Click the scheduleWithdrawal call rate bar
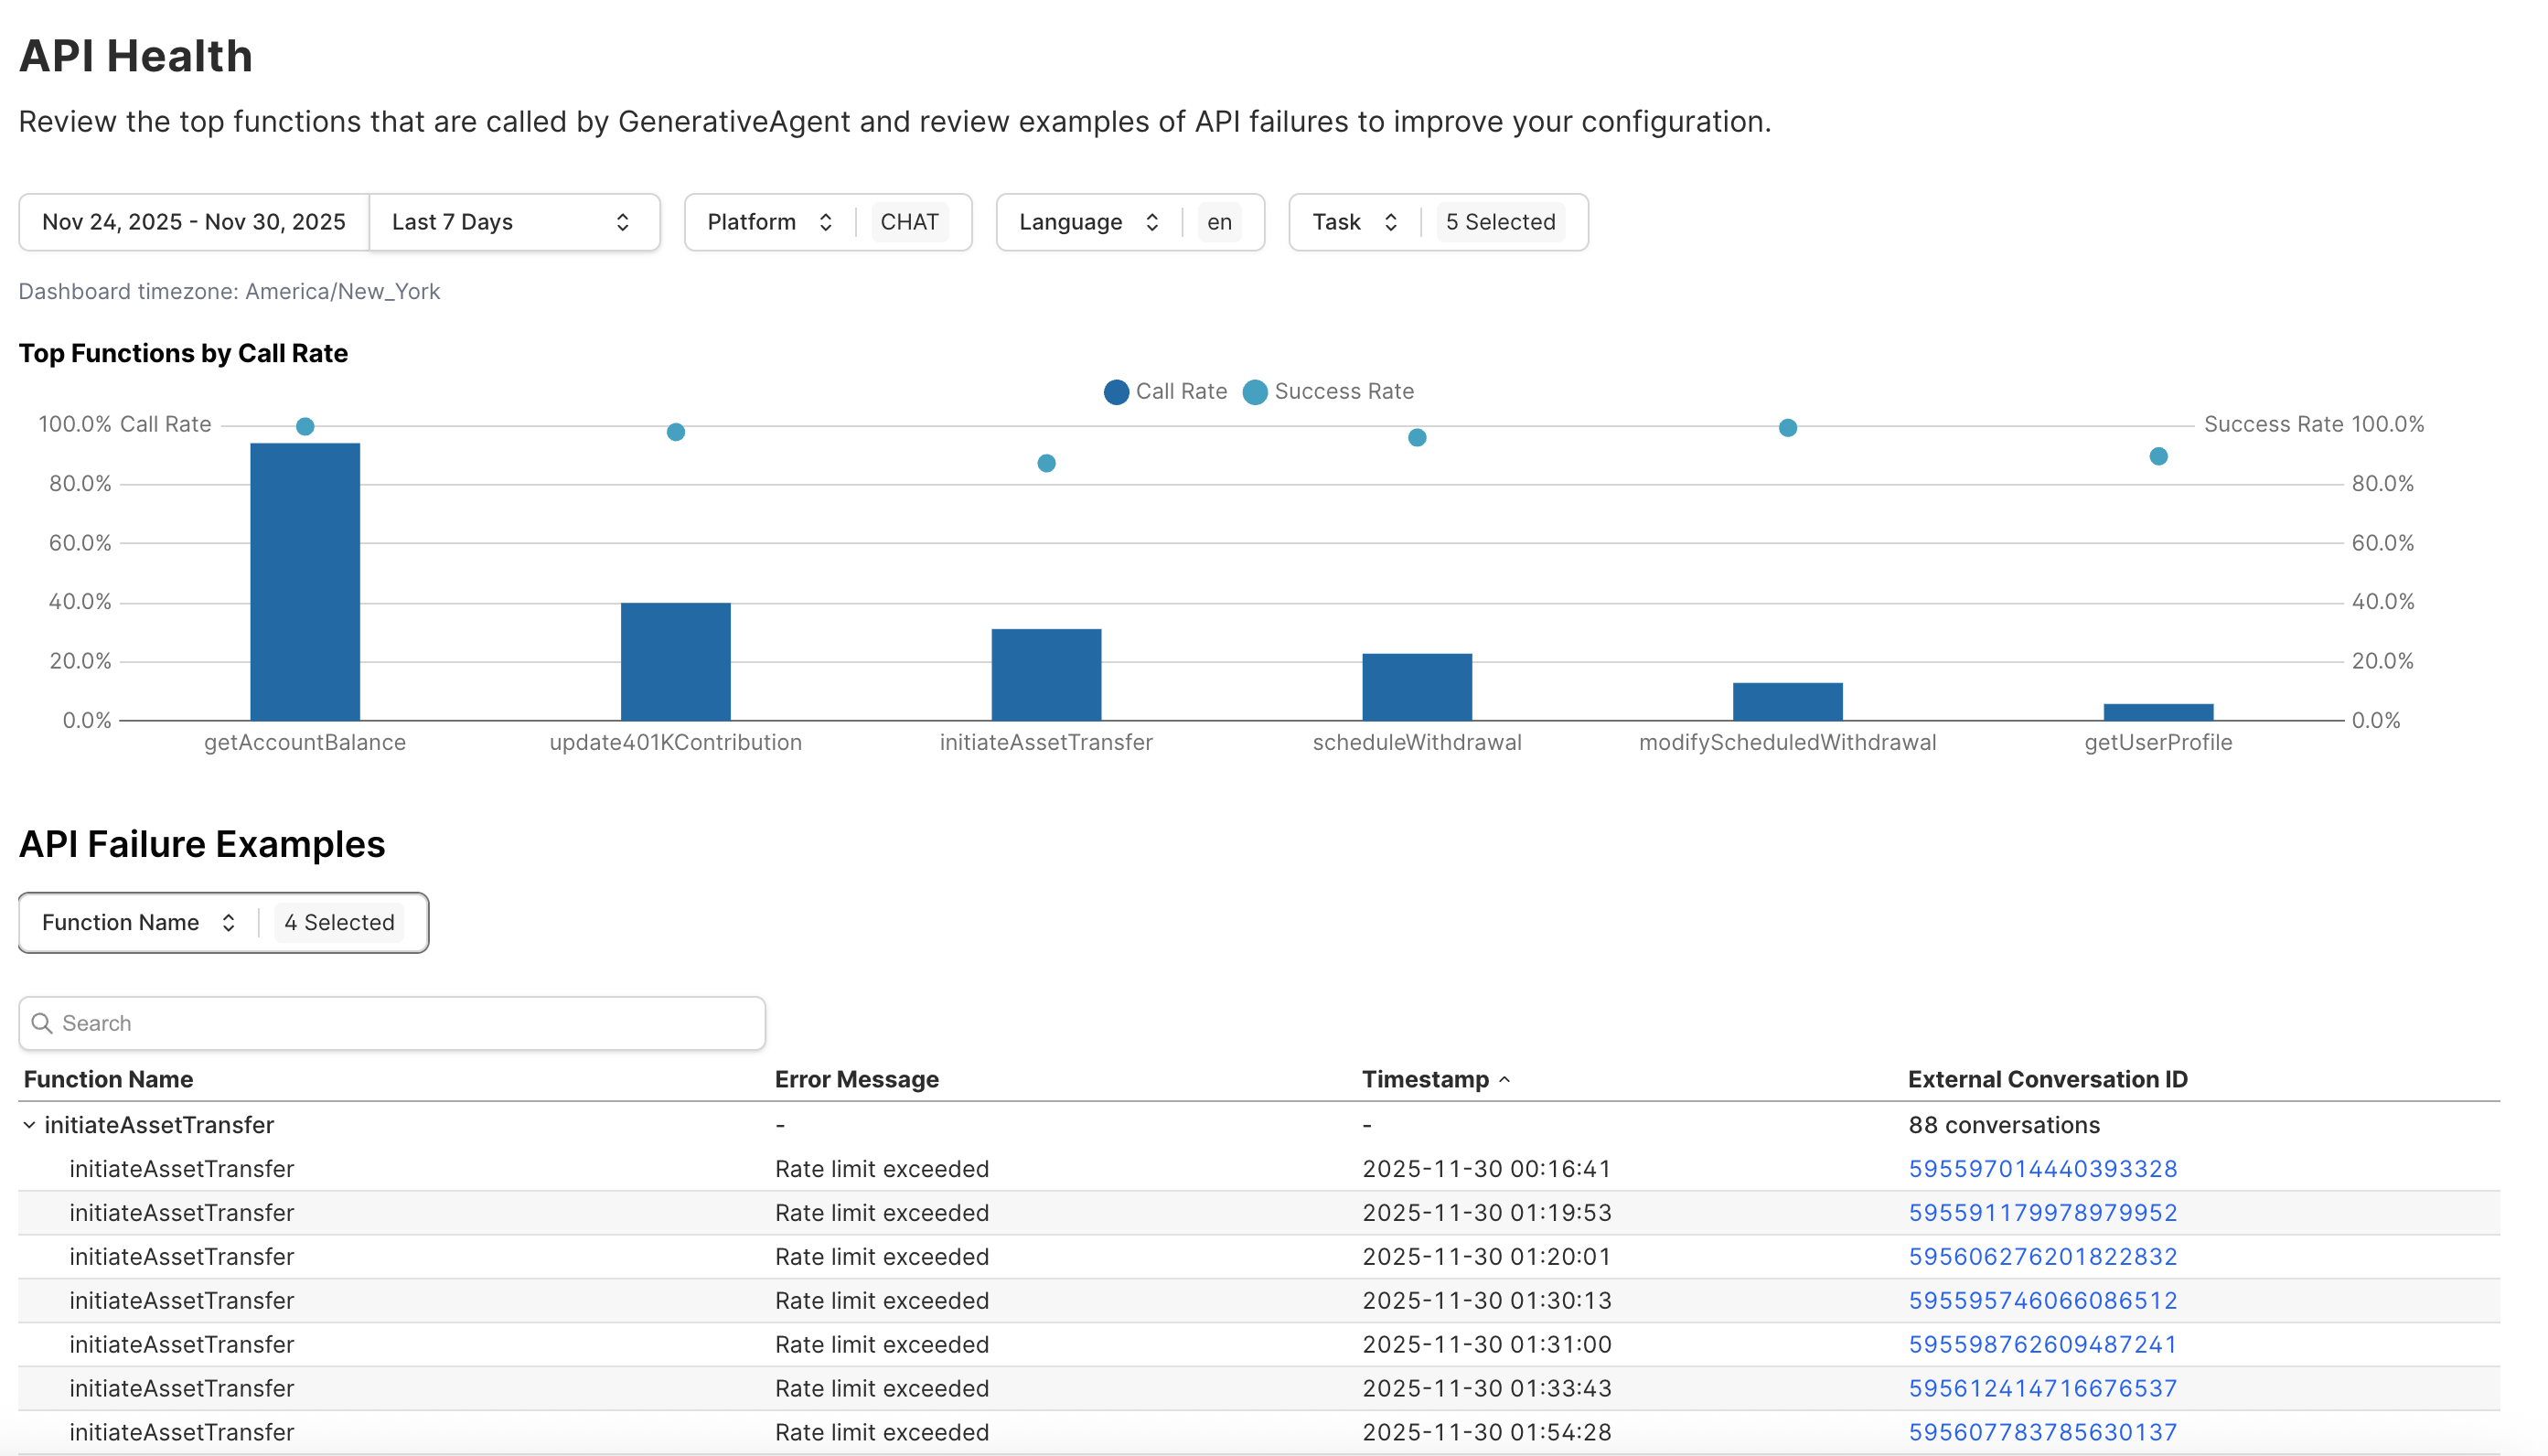 tap(1417, 687)
